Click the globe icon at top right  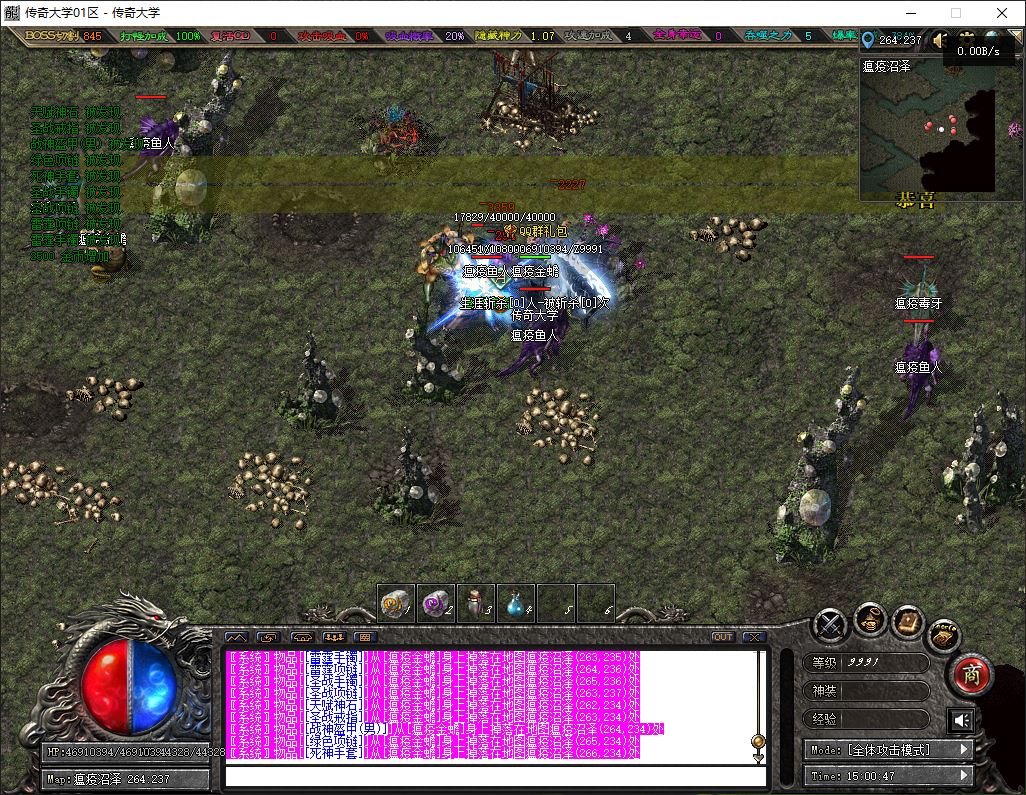click(992, 37)
